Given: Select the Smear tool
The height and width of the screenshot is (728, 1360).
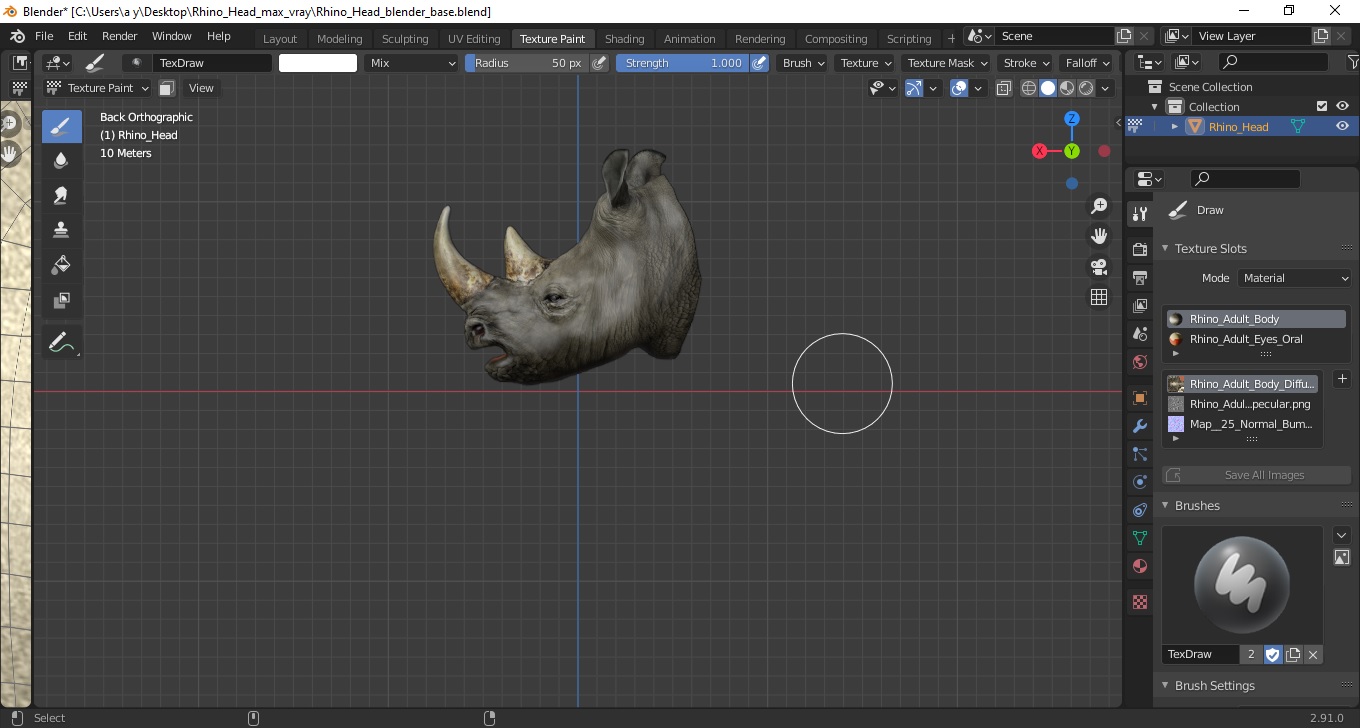Looking at the screenshot, I should (61, 195).
